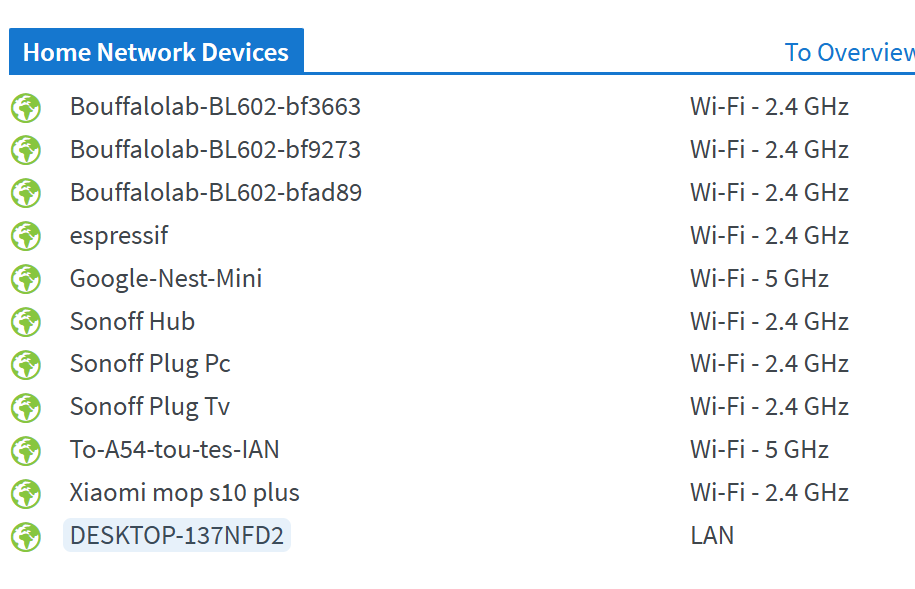Click globe icon beside Bouffalolab-BL602-bf9273
This screenshot has width=915, height=589.
tap(26, 151)
